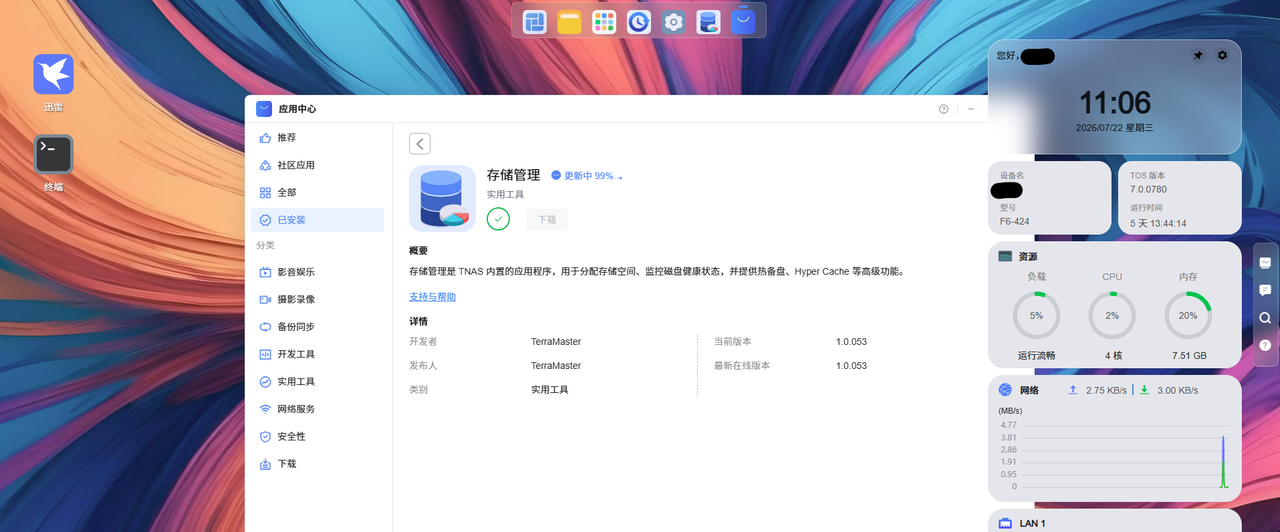Select 社区应用 in the sidebar
The image size is (1280, 532).
click(x=317, y=165)
